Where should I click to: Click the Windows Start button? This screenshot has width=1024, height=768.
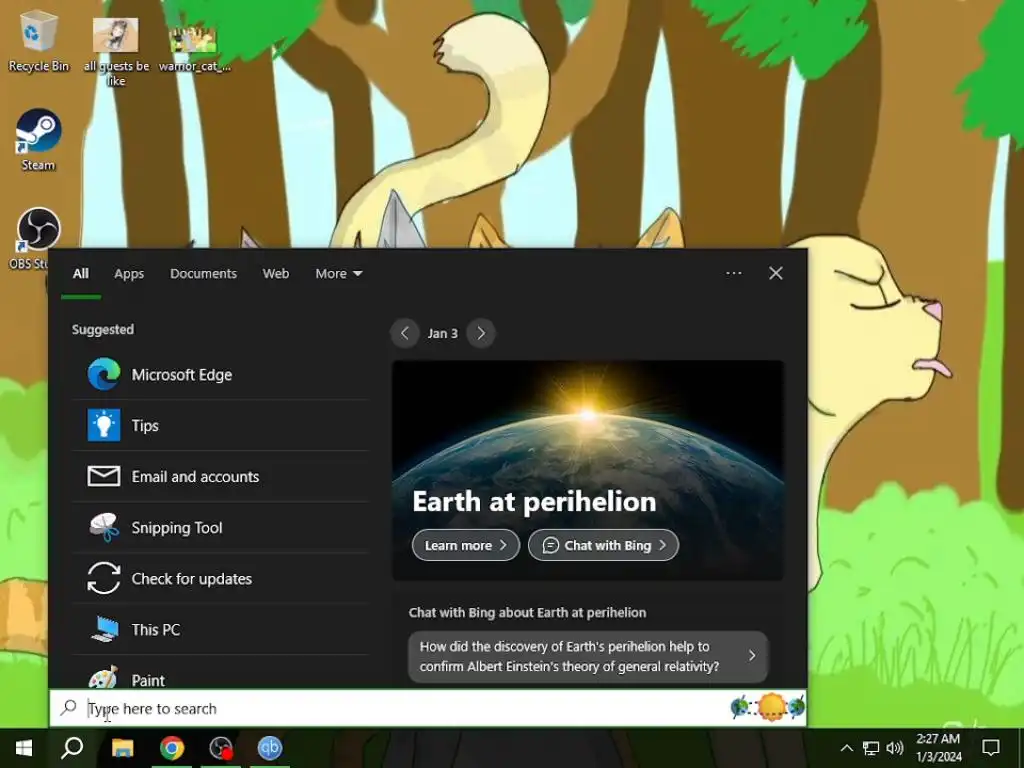(24, 748)
